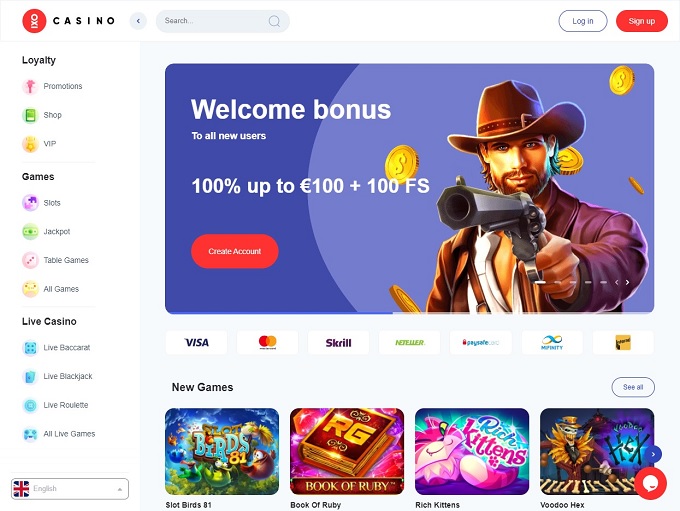Screen dimensions: 680x511
Task: Click the Log in button
Action: click(x=583, y=21)
